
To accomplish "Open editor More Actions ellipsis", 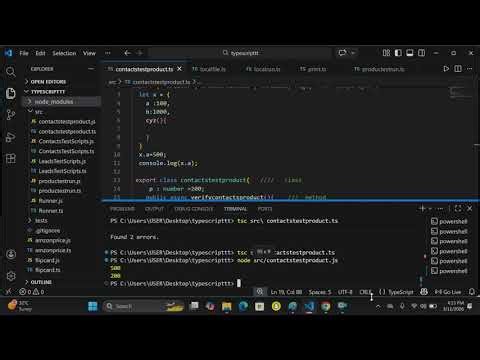I will click(470, 69).
